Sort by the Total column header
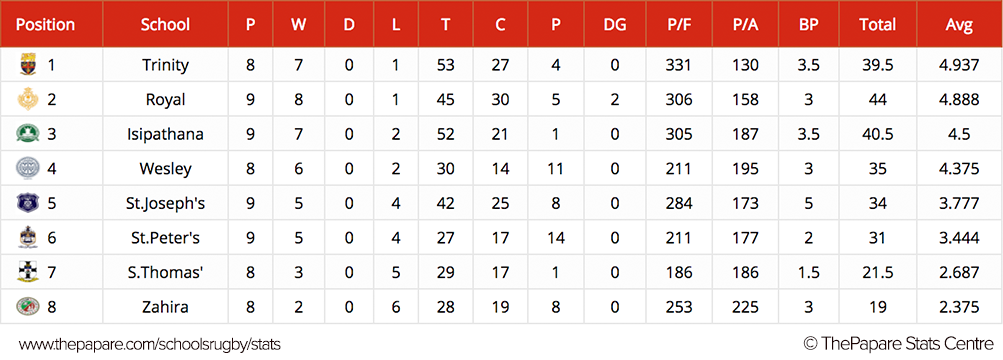1003x360 pixels. pos(878,25)
